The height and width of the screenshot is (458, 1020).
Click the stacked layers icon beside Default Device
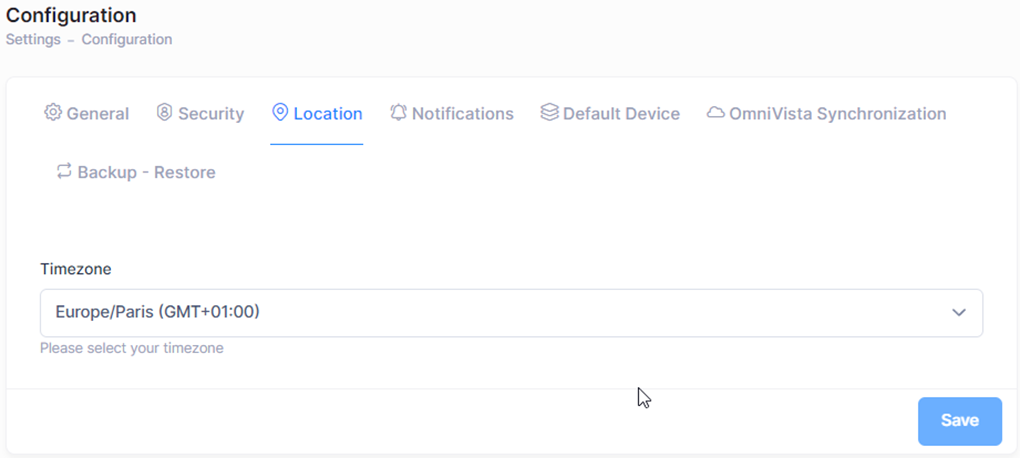pyautogui.click(x=549, y=112)
